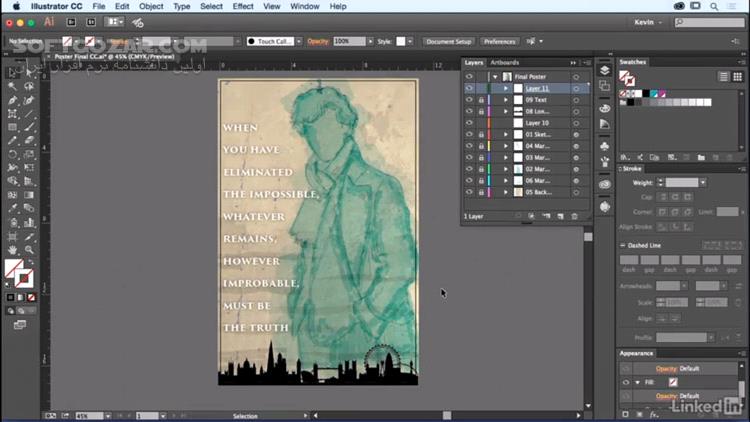Open Swatch Libraries menu icon
This screenshot has height=422, width=750.
point(625,157)
